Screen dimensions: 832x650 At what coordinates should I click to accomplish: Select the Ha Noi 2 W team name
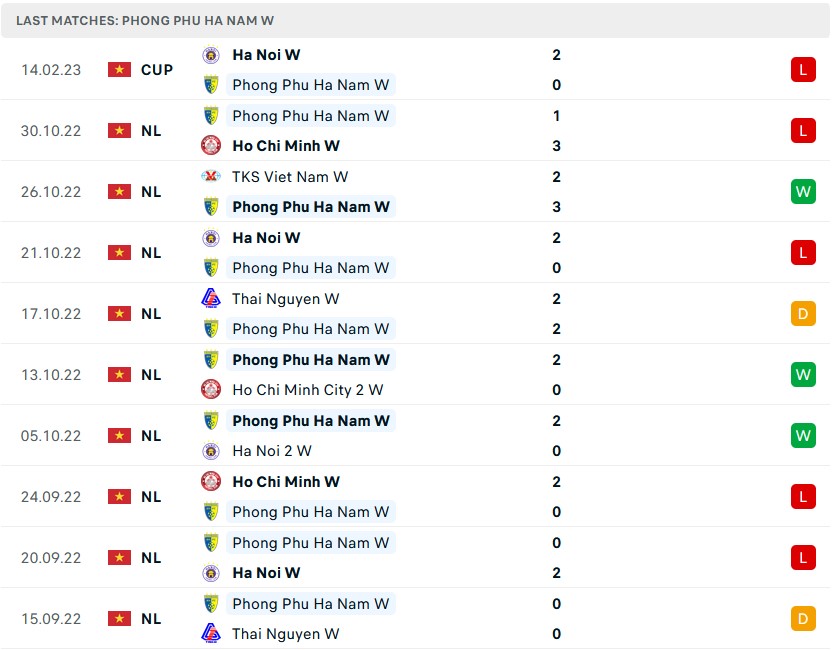pyautogui.click(x=272, y=451)
